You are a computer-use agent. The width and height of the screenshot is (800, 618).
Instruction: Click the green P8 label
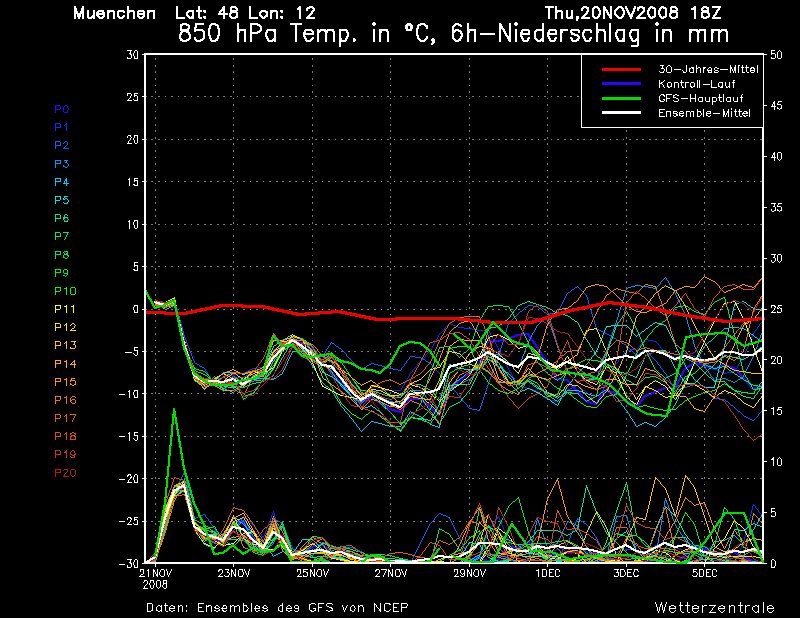click(x=62, y=255)
